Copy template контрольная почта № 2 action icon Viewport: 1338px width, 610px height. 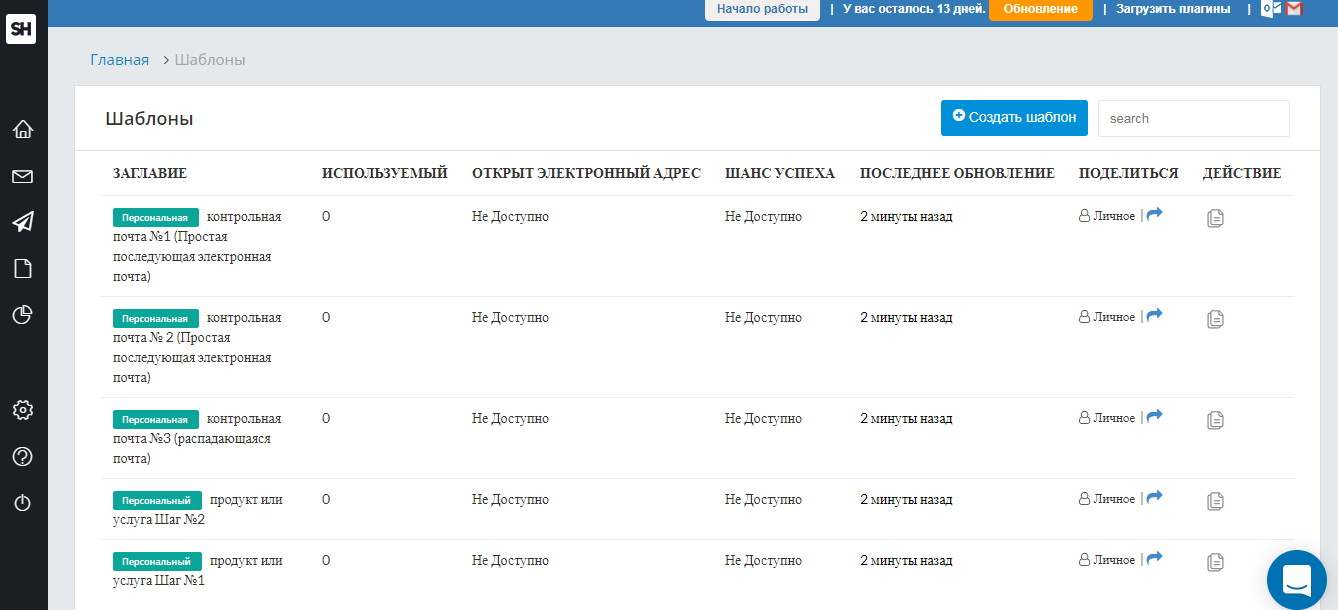click(x=1215, y=319)
